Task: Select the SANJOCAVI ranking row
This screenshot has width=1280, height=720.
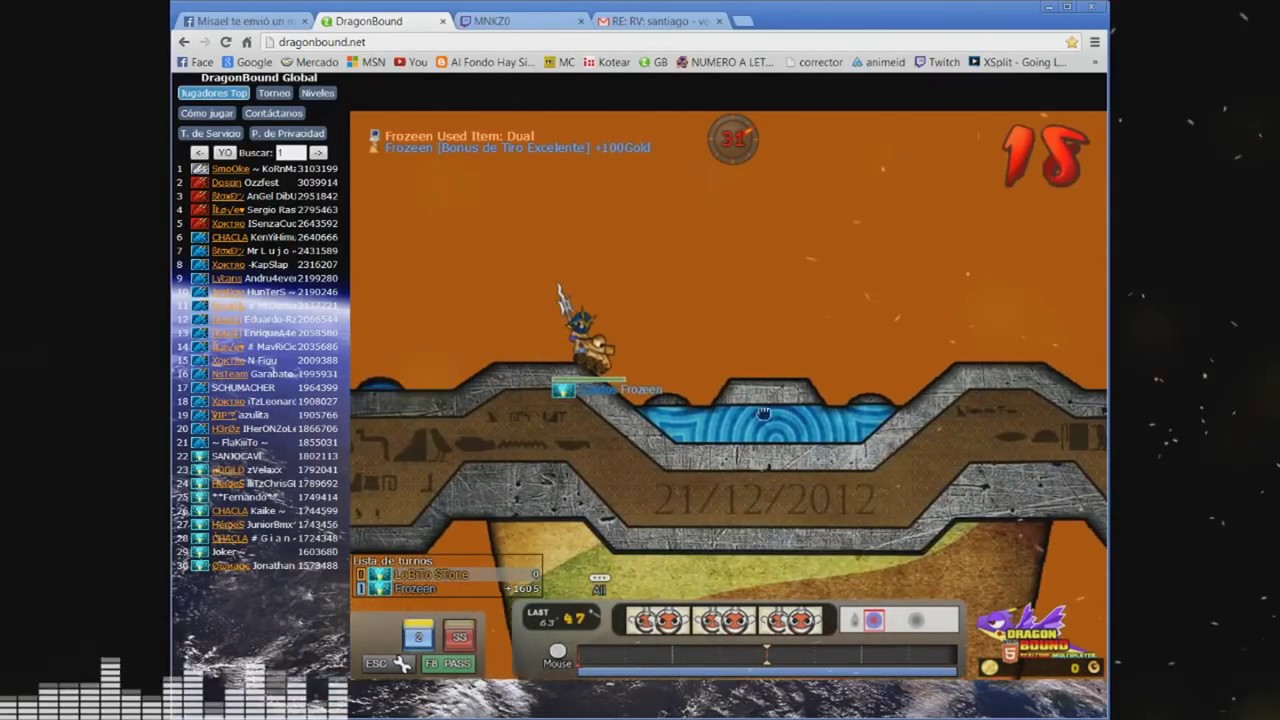Action: coord(258,456)
